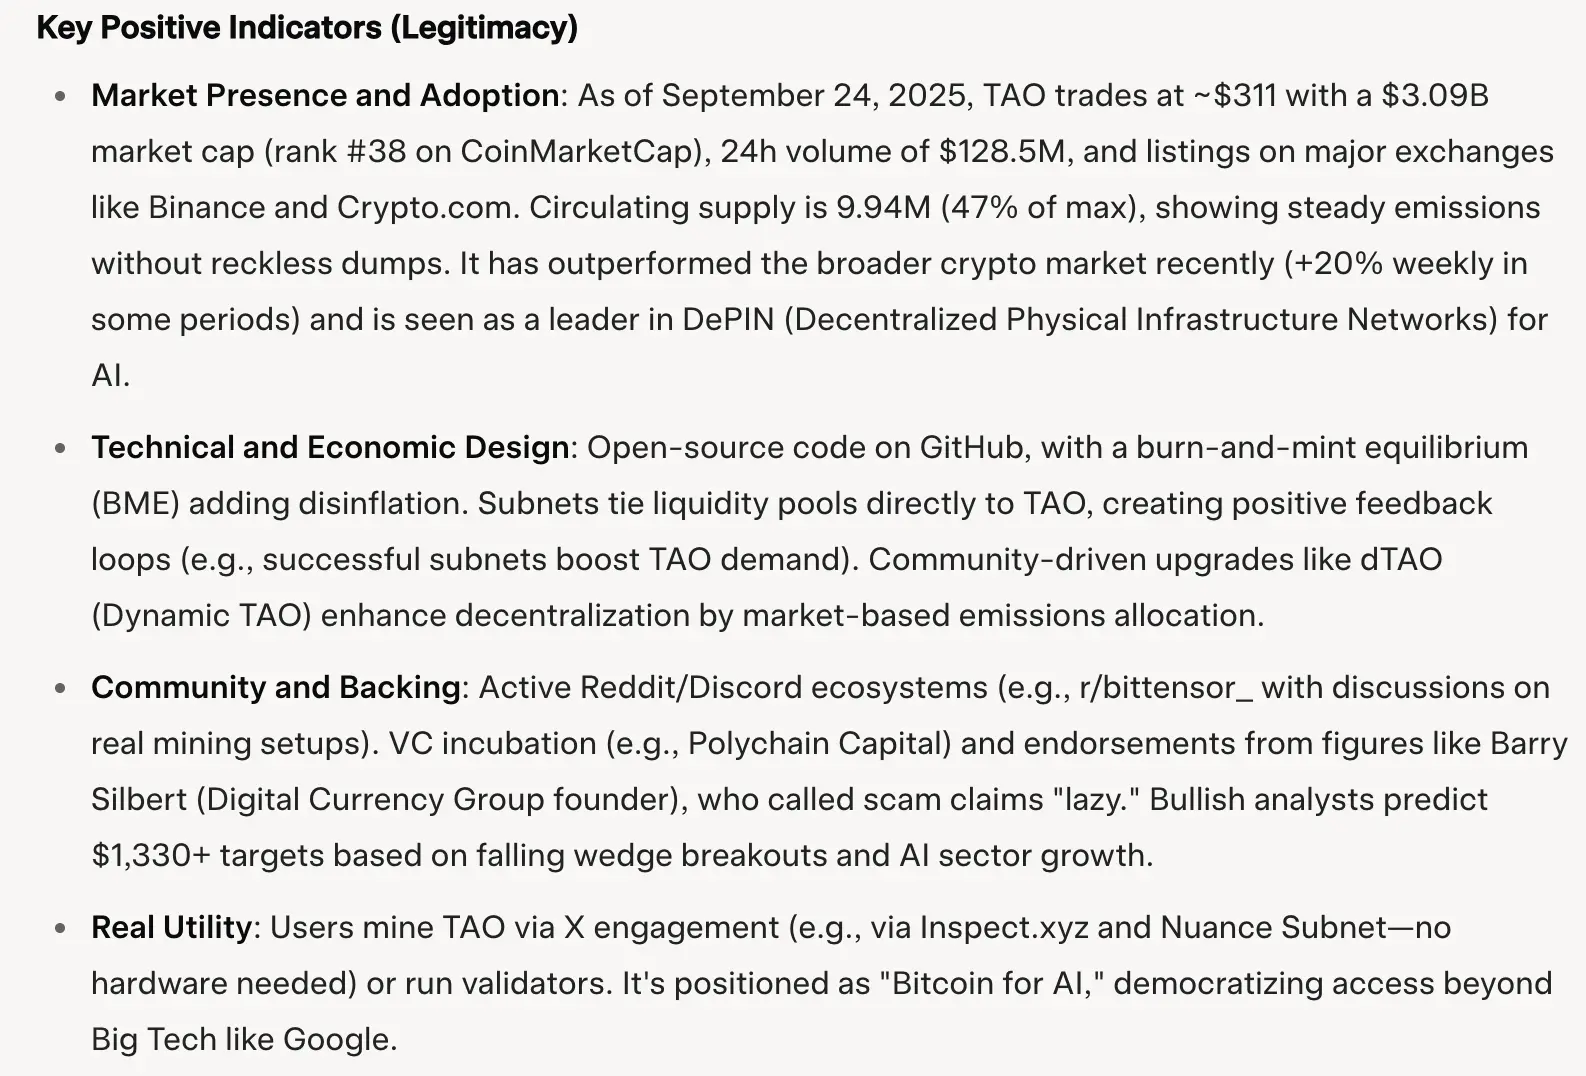Click the bold "Real Utility" label

[171, 927]
